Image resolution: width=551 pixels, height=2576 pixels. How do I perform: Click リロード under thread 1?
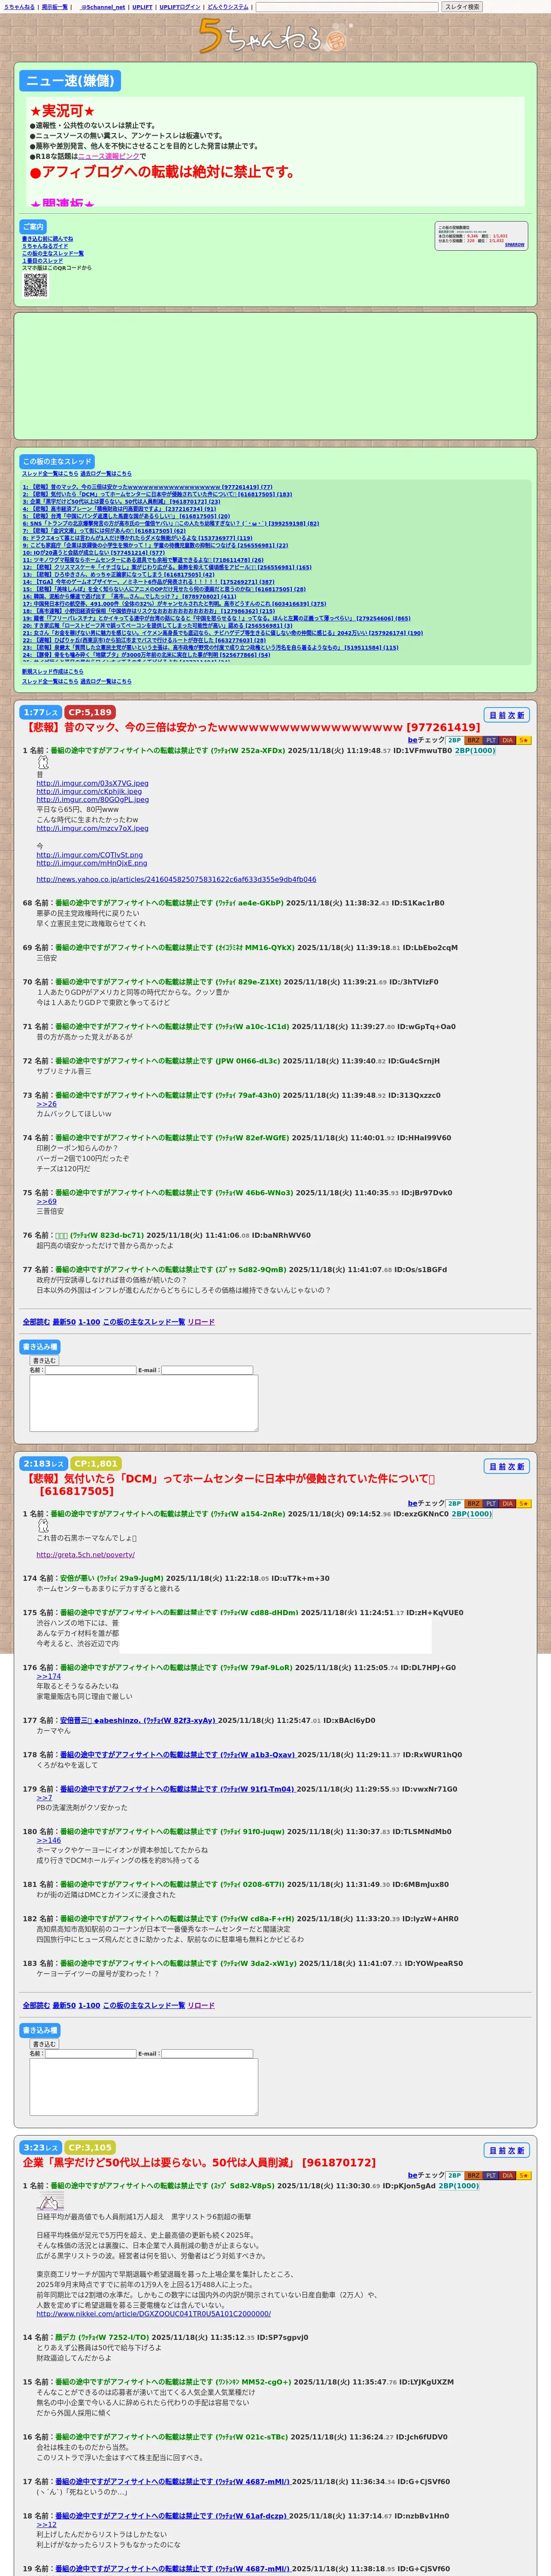coord(201,1322)
